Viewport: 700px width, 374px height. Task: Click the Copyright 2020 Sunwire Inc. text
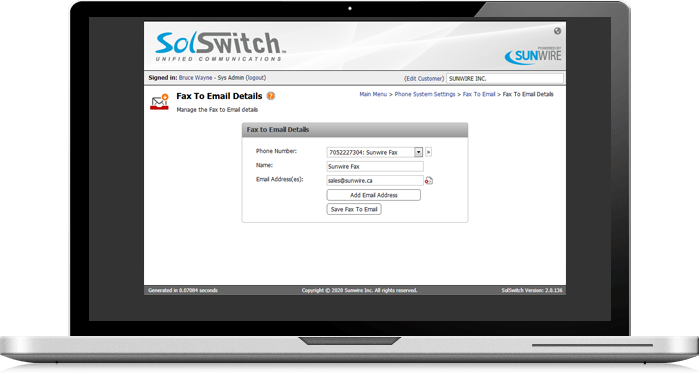359,291
